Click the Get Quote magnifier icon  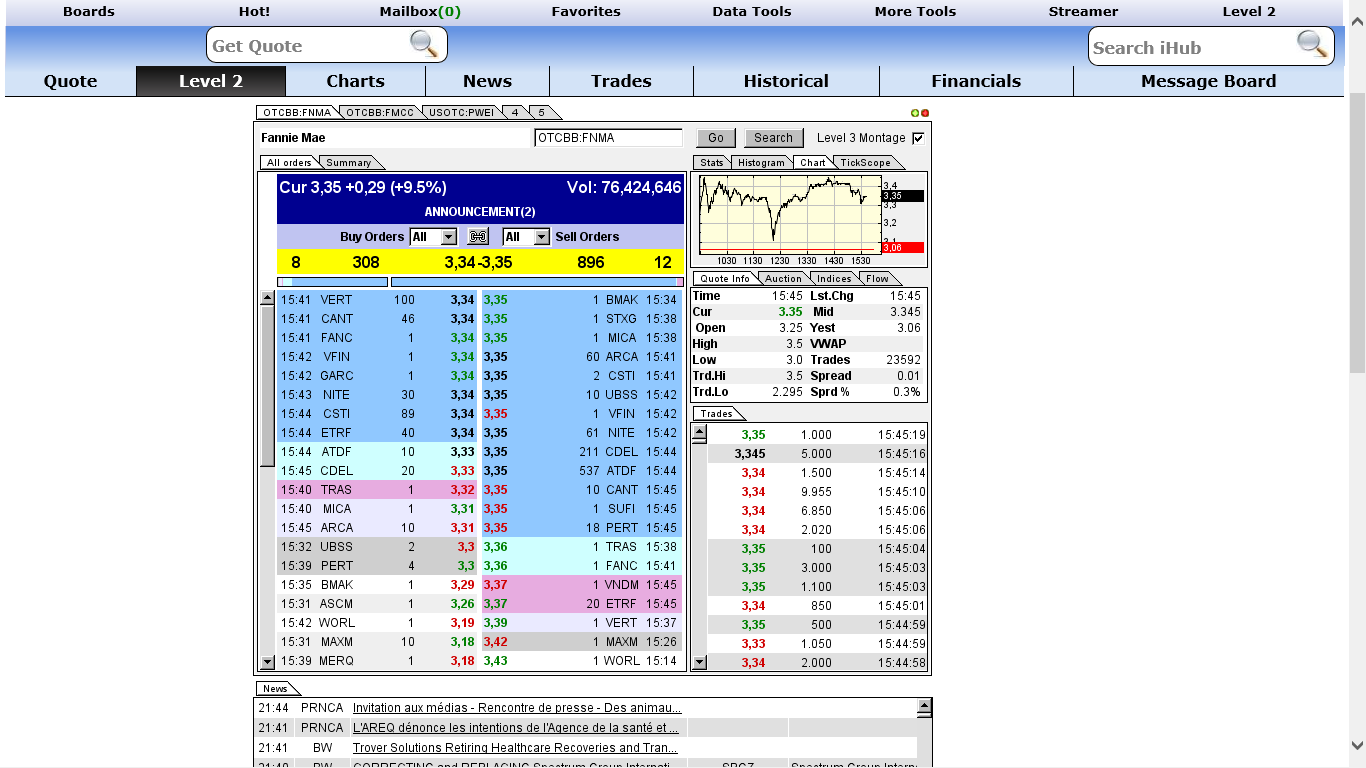coord(424,44)
